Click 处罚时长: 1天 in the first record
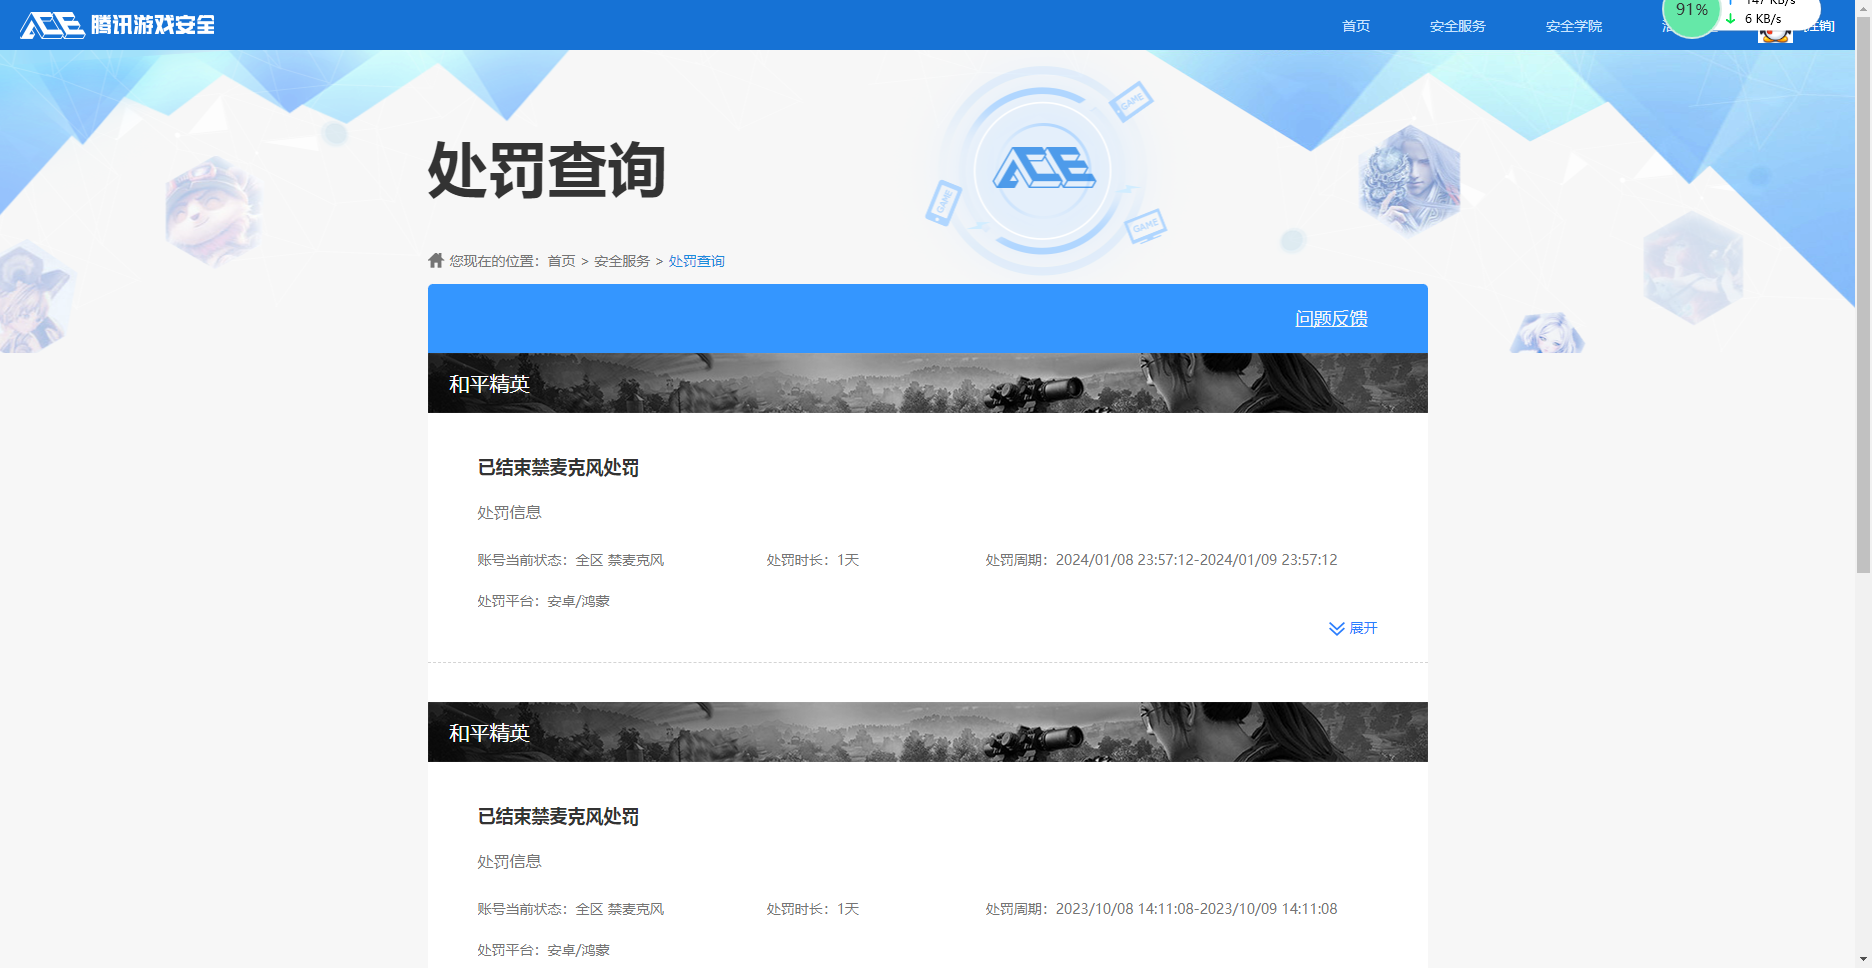The image size is (1872, 968). [x=813, y=560]
